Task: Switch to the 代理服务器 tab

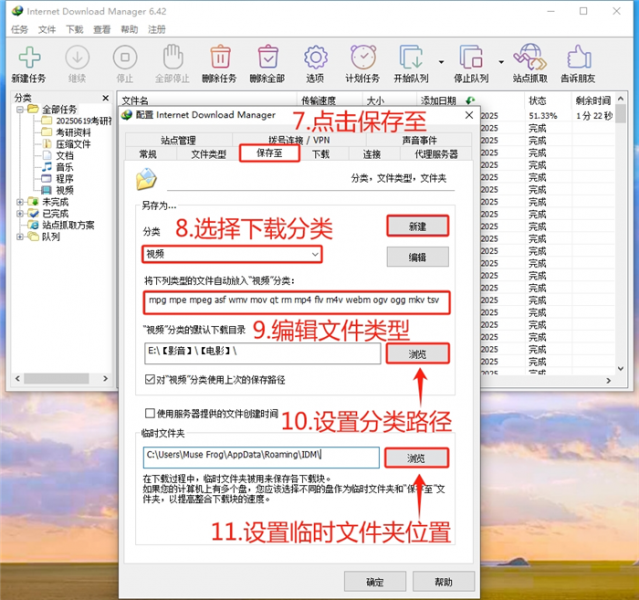Action: pos(436,154)
